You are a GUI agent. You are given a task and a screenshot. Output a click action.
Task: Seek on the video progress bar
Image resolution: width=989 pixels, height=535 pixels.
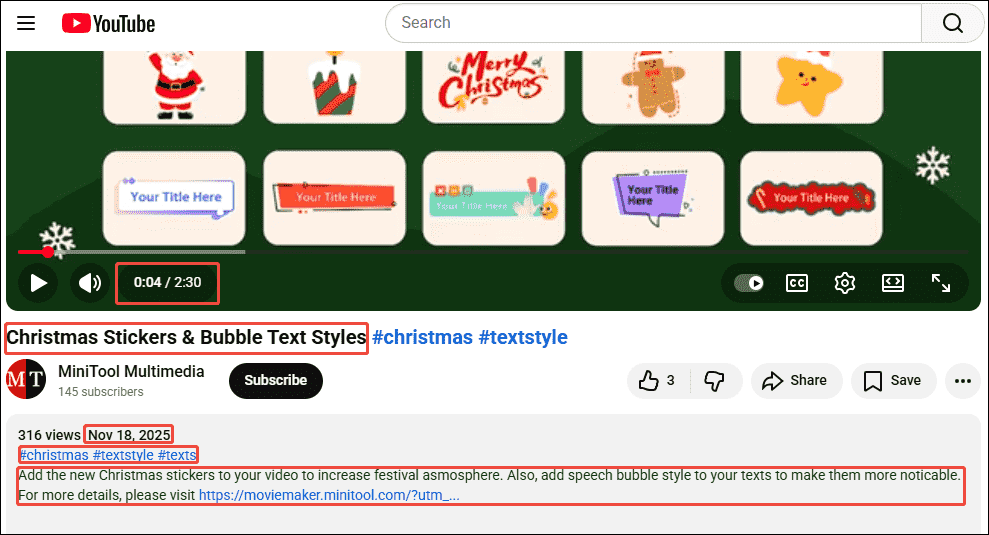tap(492, 252)
